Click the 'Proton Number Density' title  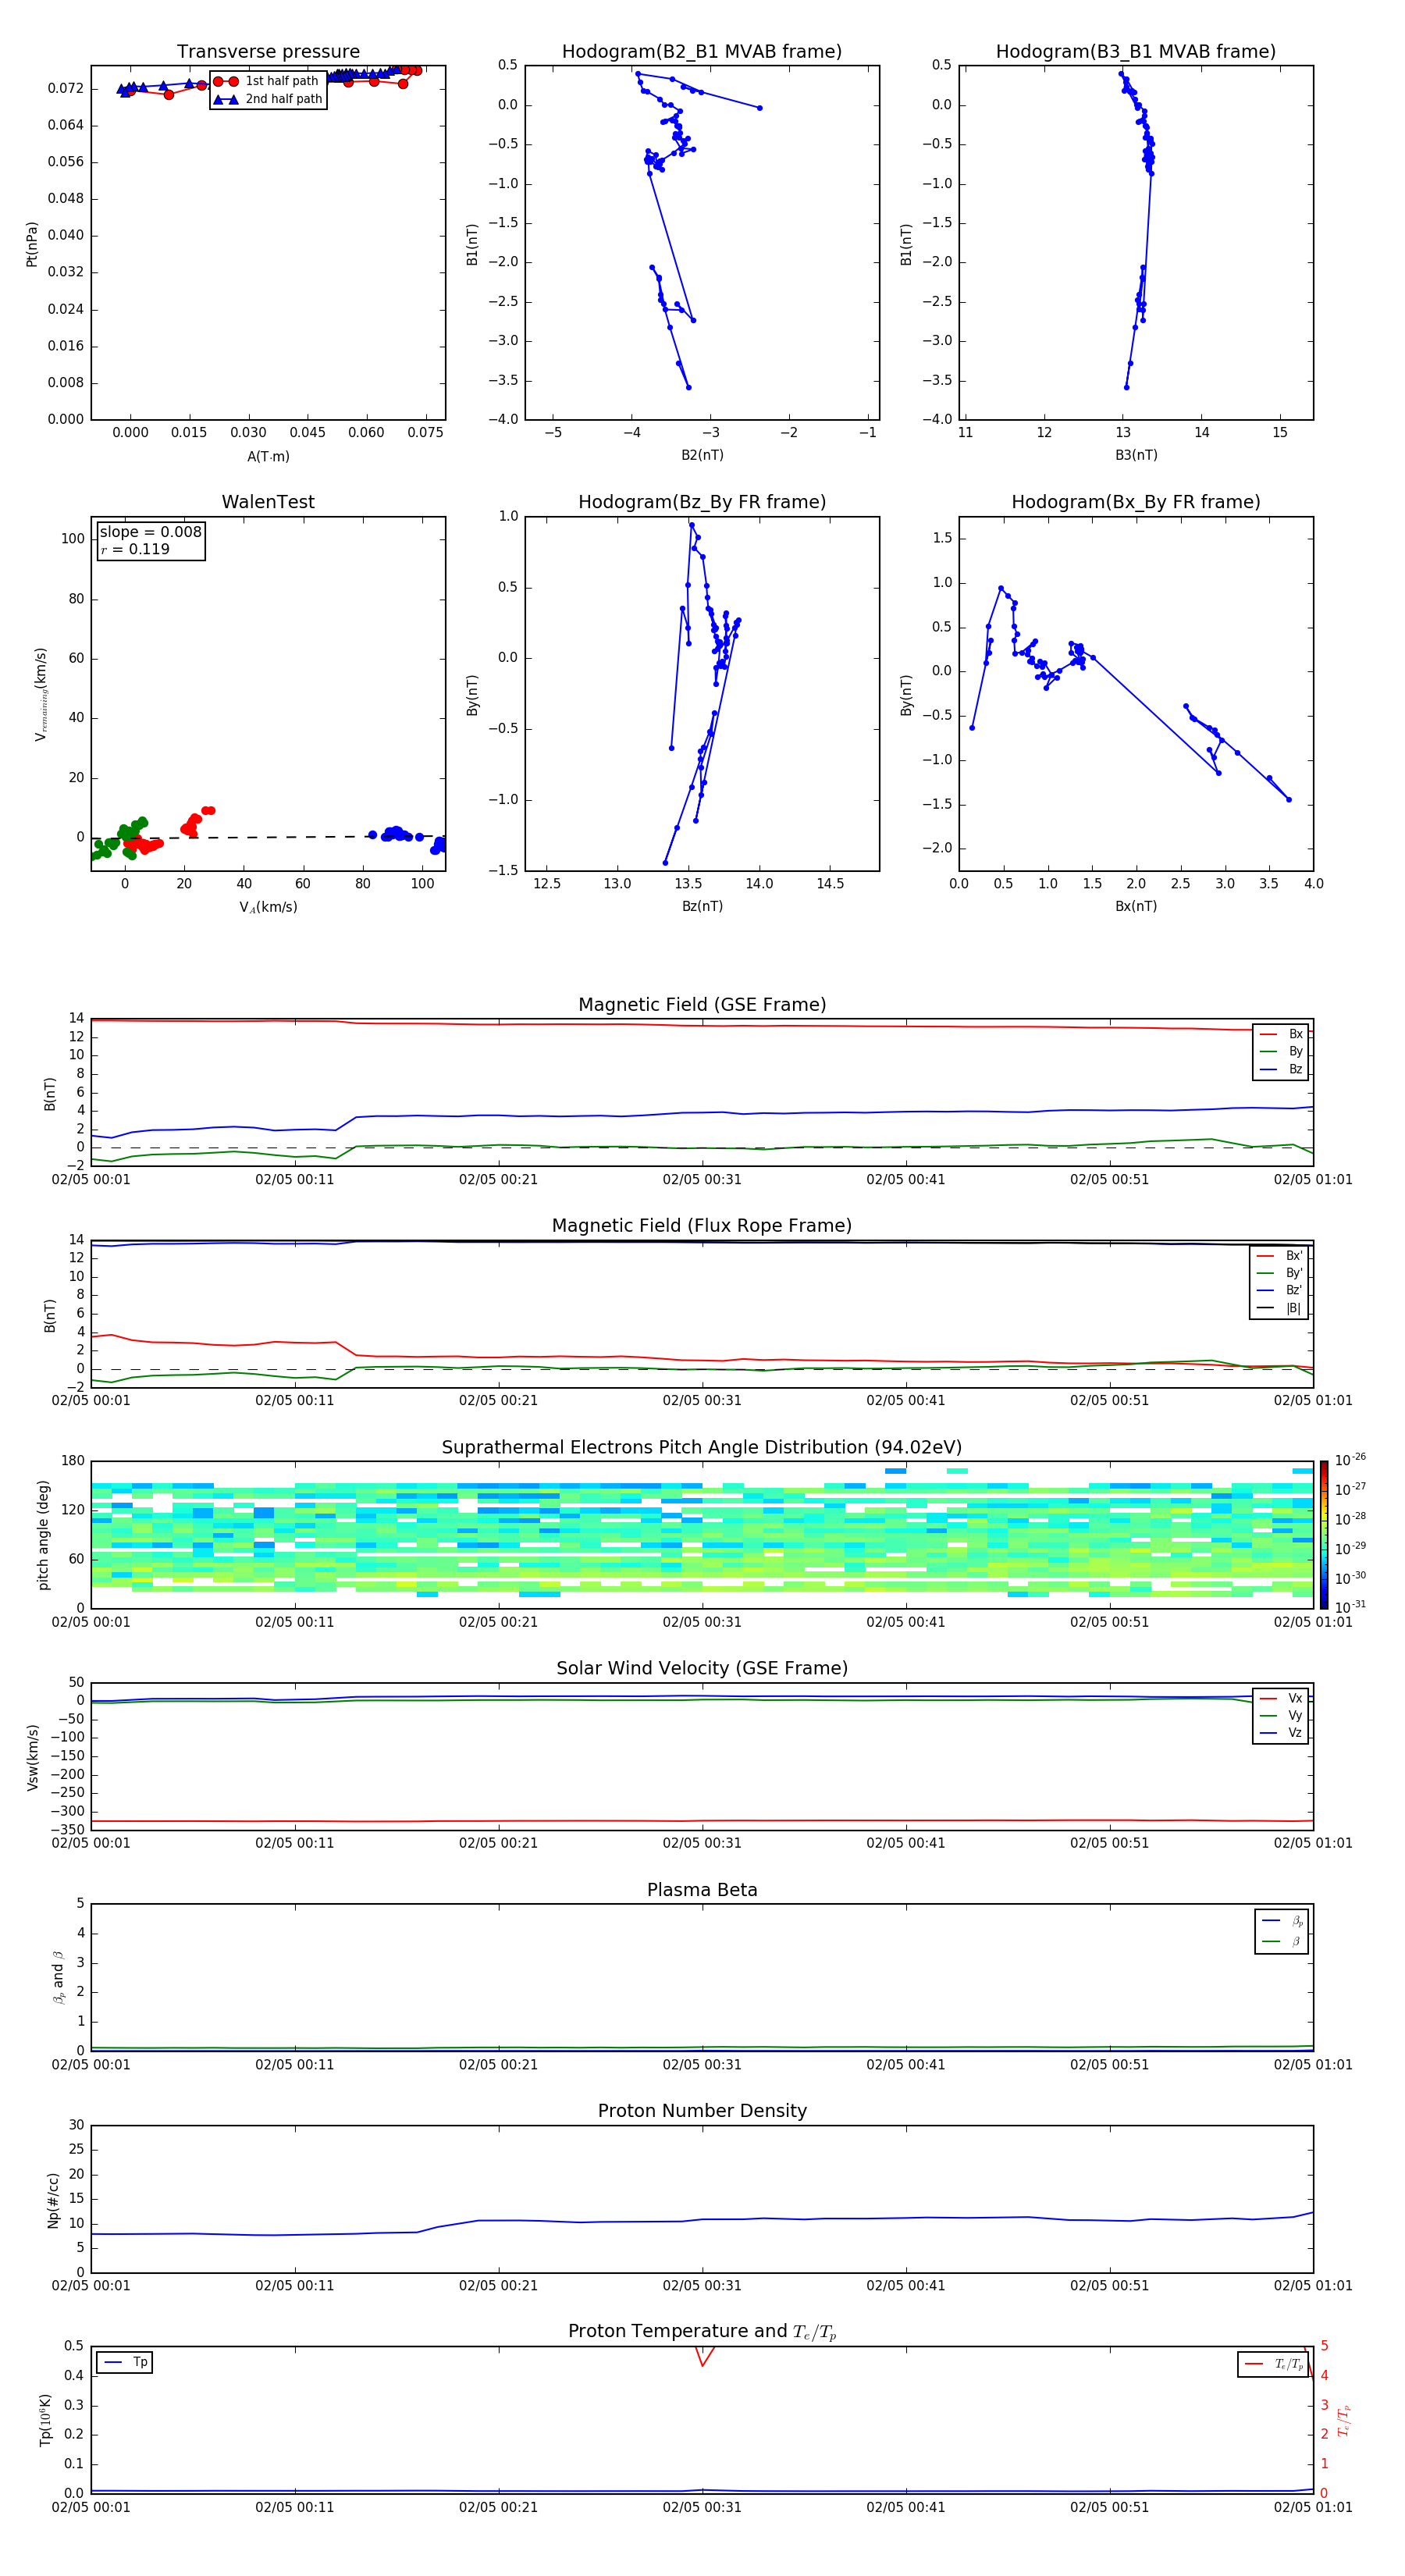[702, 2111]
